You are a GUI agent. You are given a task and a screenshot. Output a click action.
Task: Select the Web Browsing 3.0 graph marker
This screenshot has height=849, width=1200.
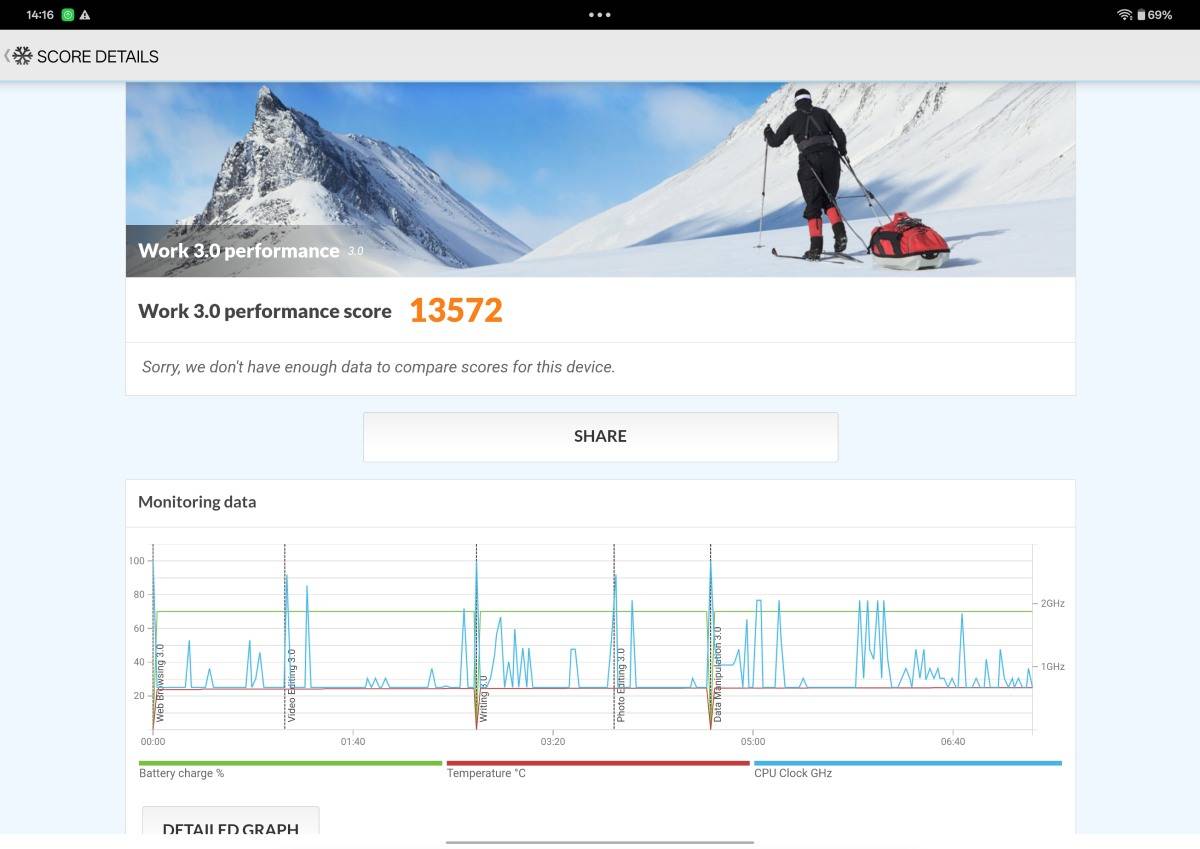click(159, 683)
